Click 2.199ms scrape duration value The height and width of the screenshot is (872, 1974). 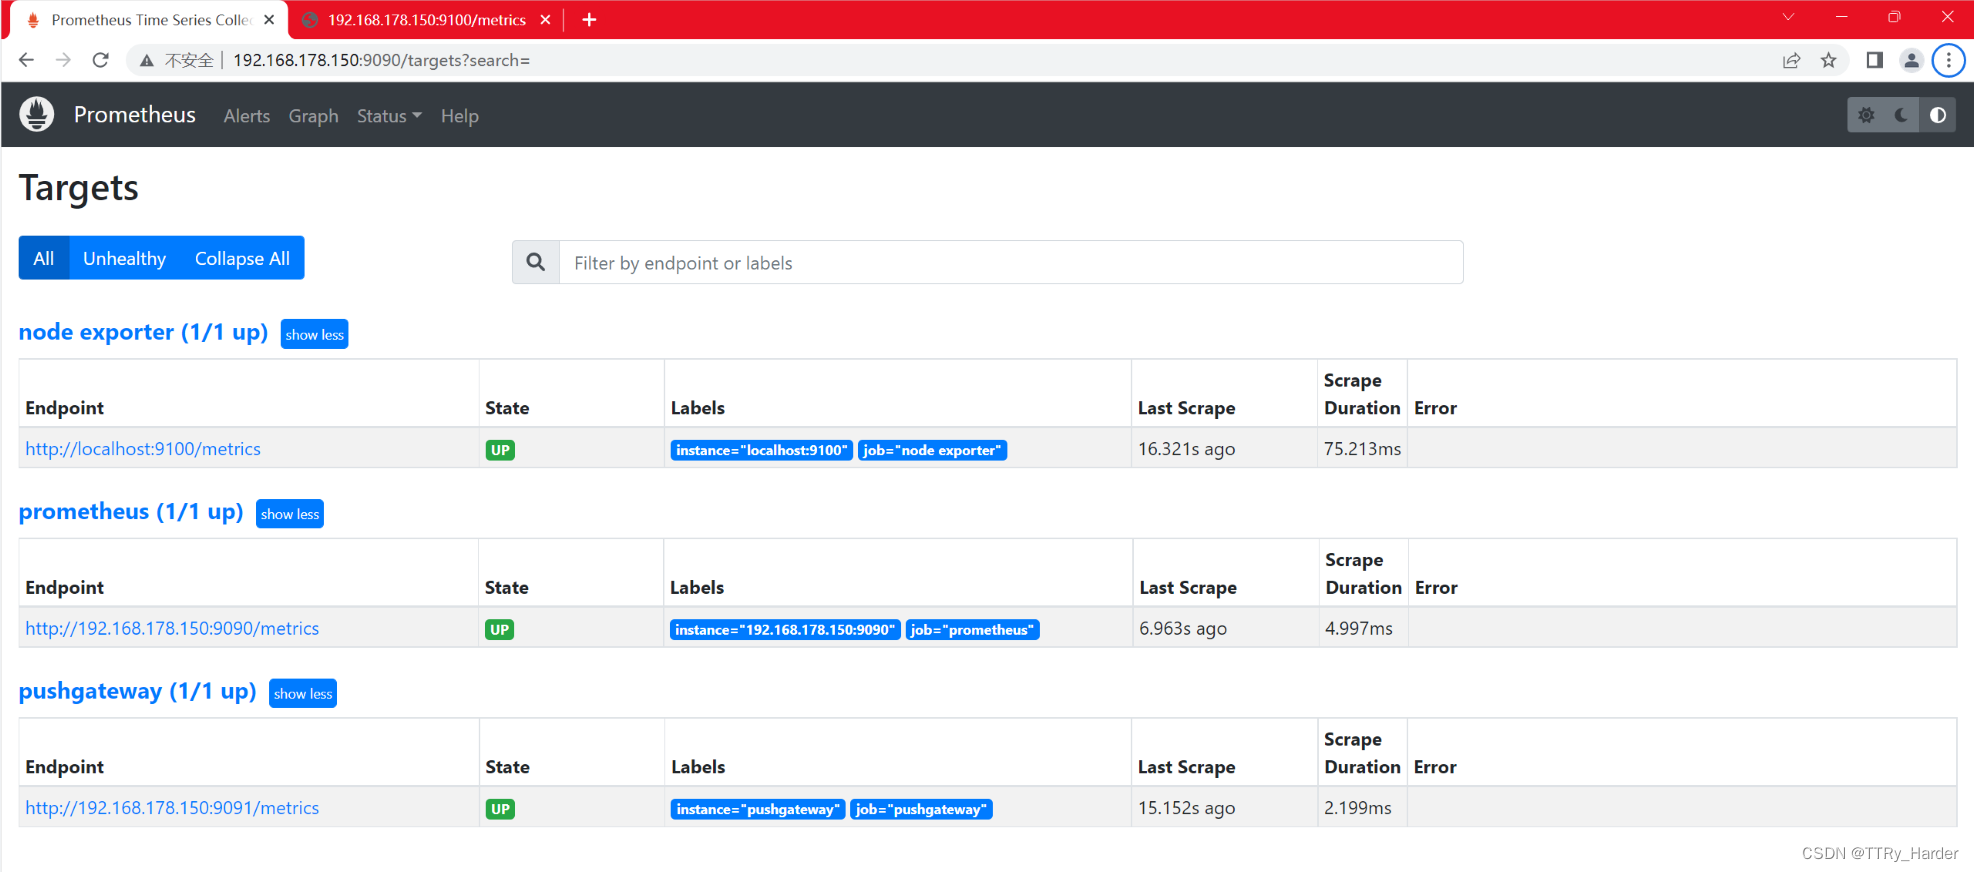[x=1358, y=808]
